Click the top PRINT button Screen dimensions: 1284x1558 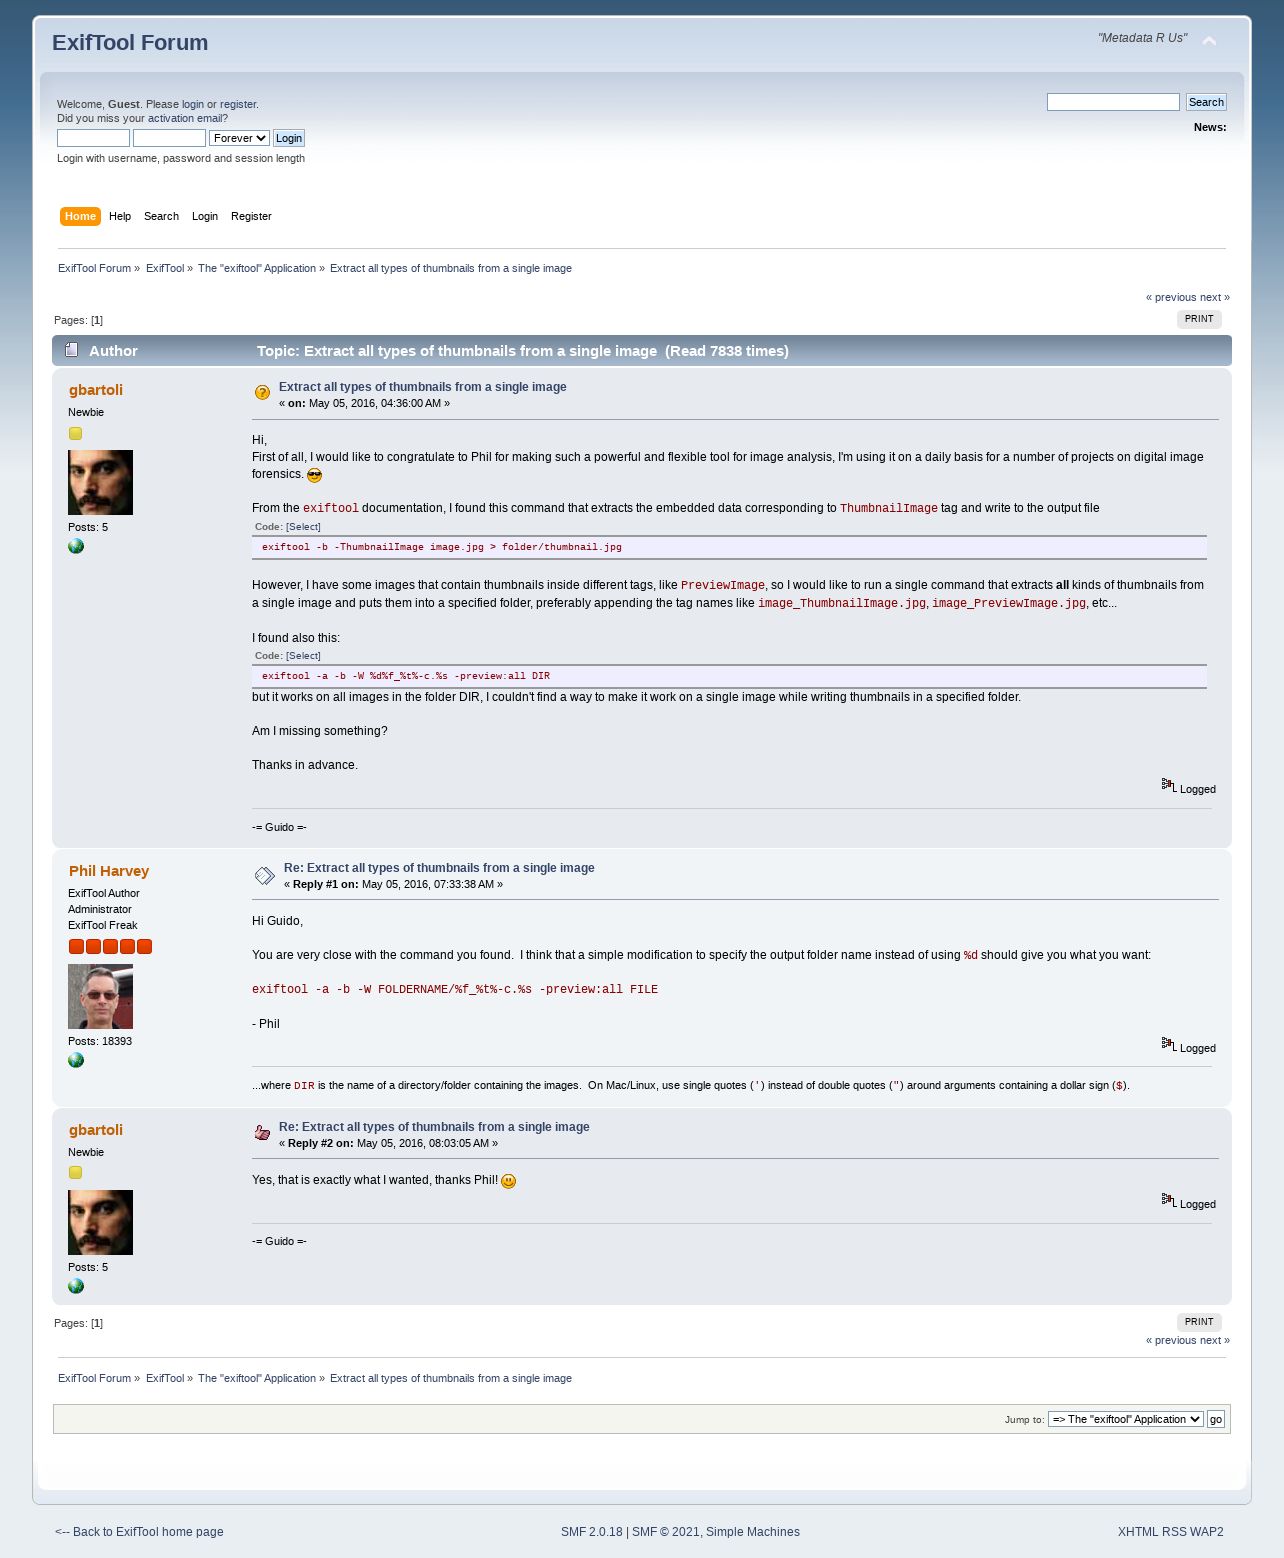tap(1199, 319)
